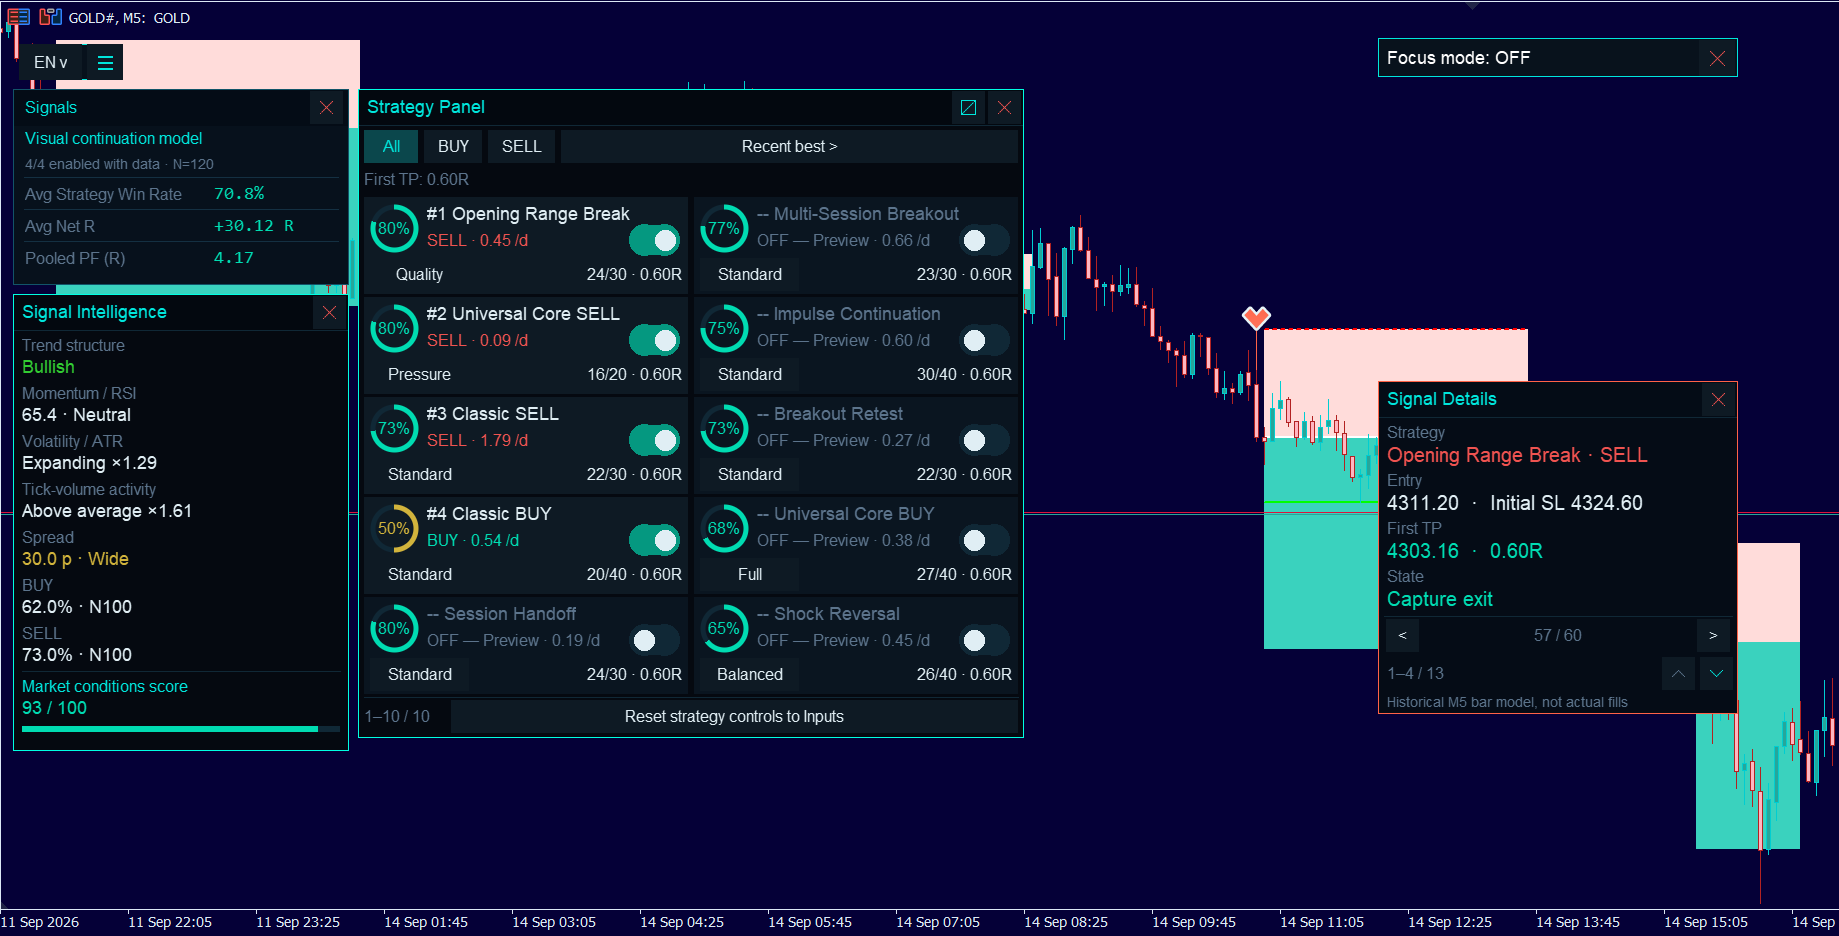Select the BUY filter tab
1839x936 pixels.
[x=453, y=146]
